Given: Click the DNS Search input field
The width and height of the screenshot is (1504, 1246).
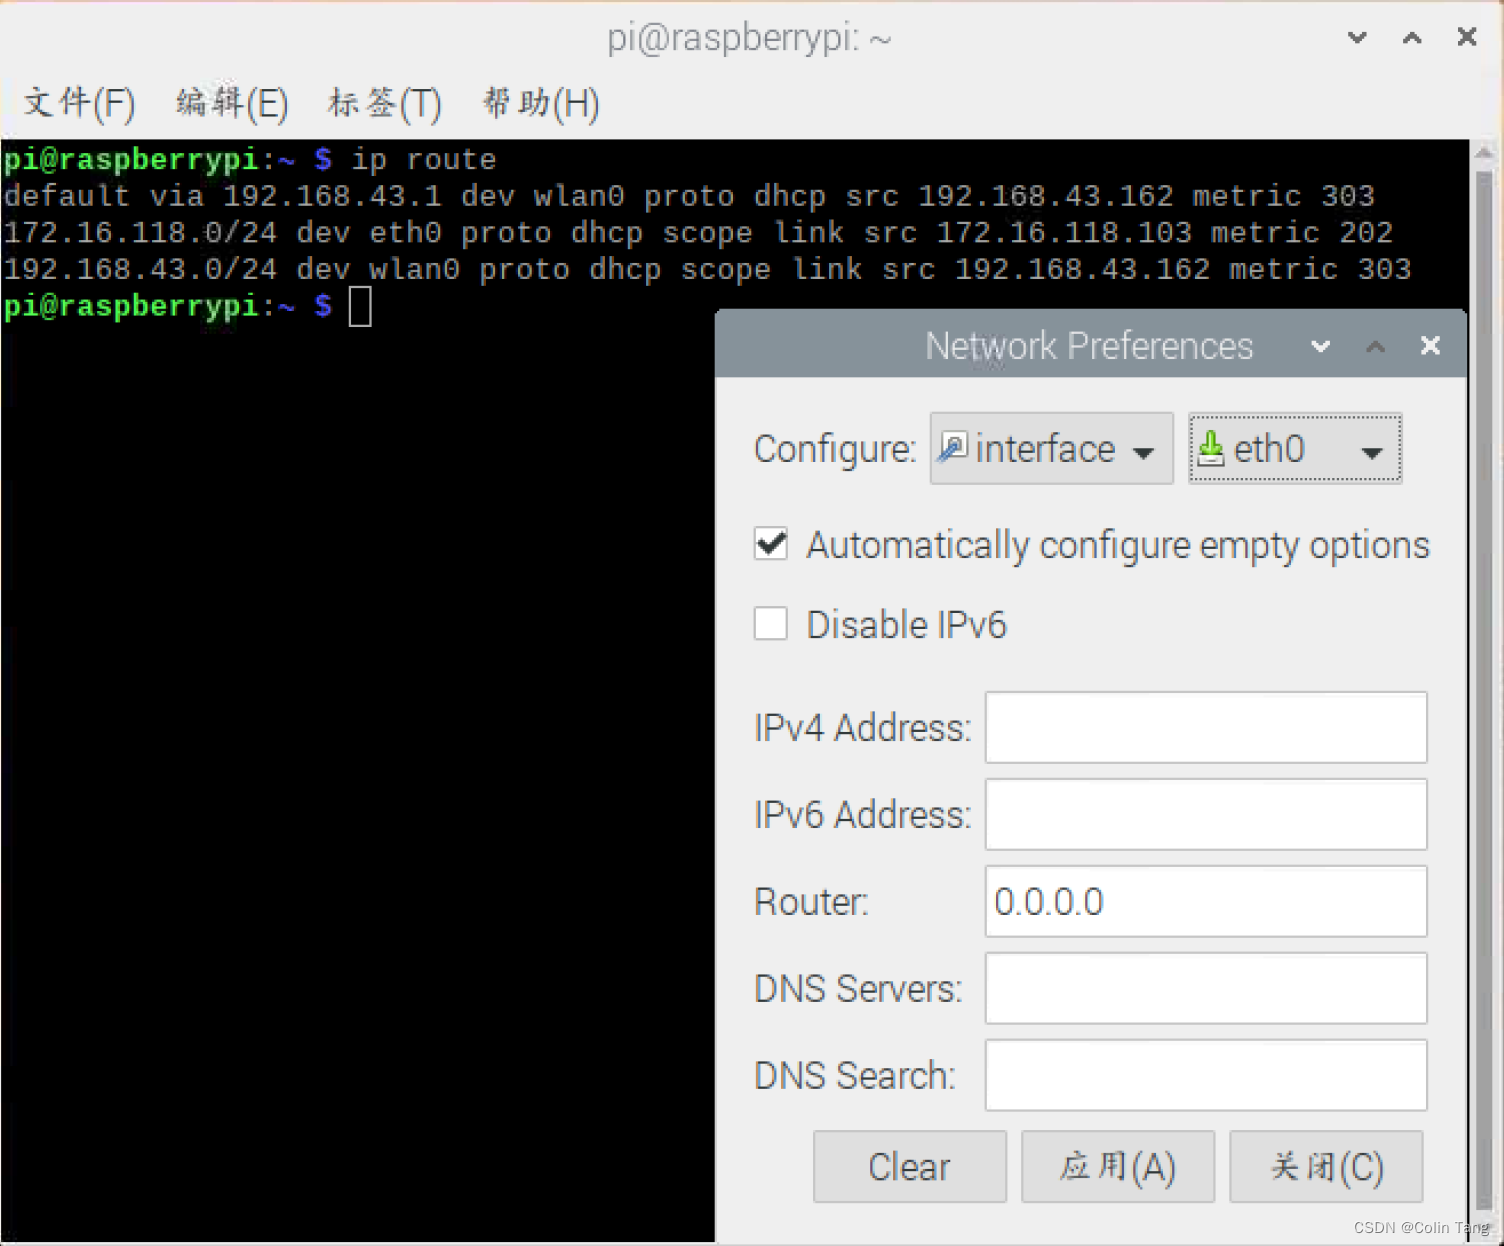Looking at the screenshot, I should click(x=1206, y=1075).
